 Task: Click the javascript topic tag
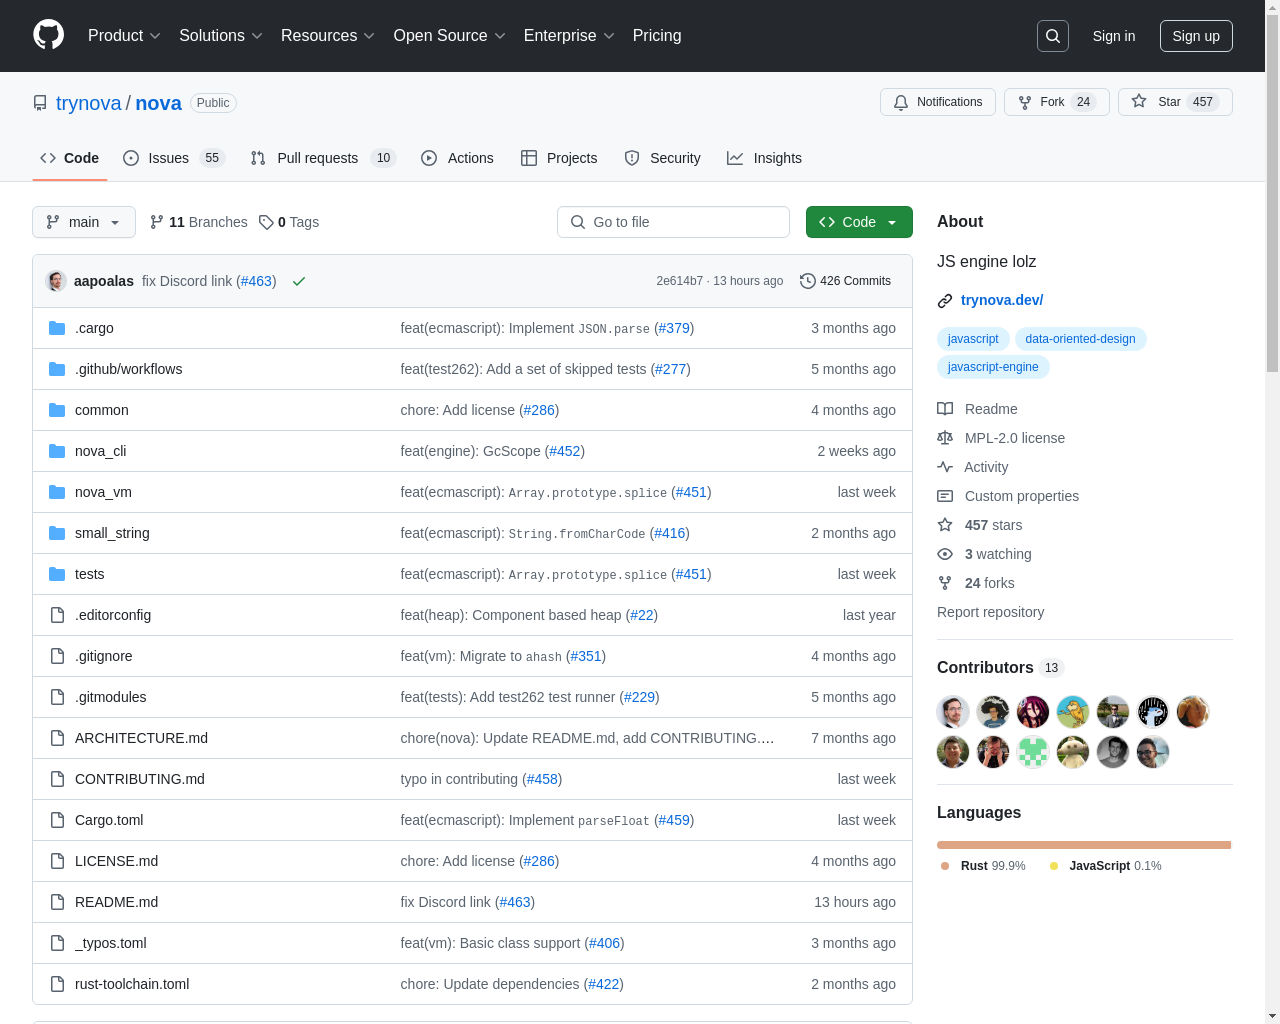[x=973, y=339]
